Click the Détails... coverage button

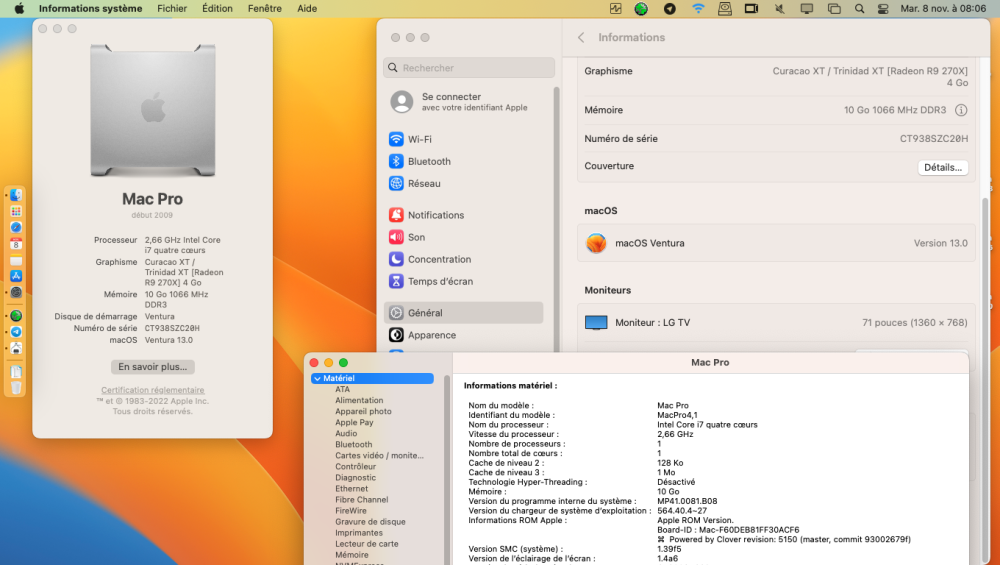[943, 167]
